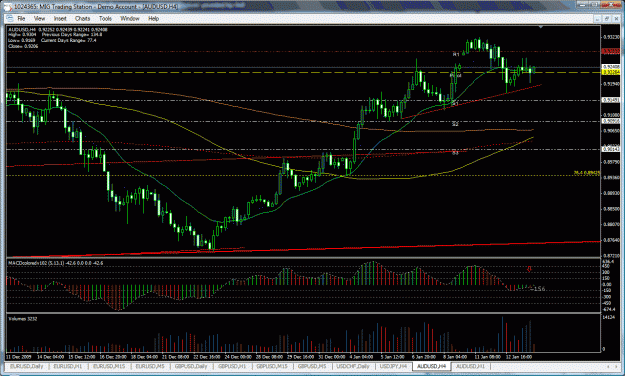The width and height of the screenshot is (625, 376).
Task: Restore down the inner chart window
Action: pos(607,18)
